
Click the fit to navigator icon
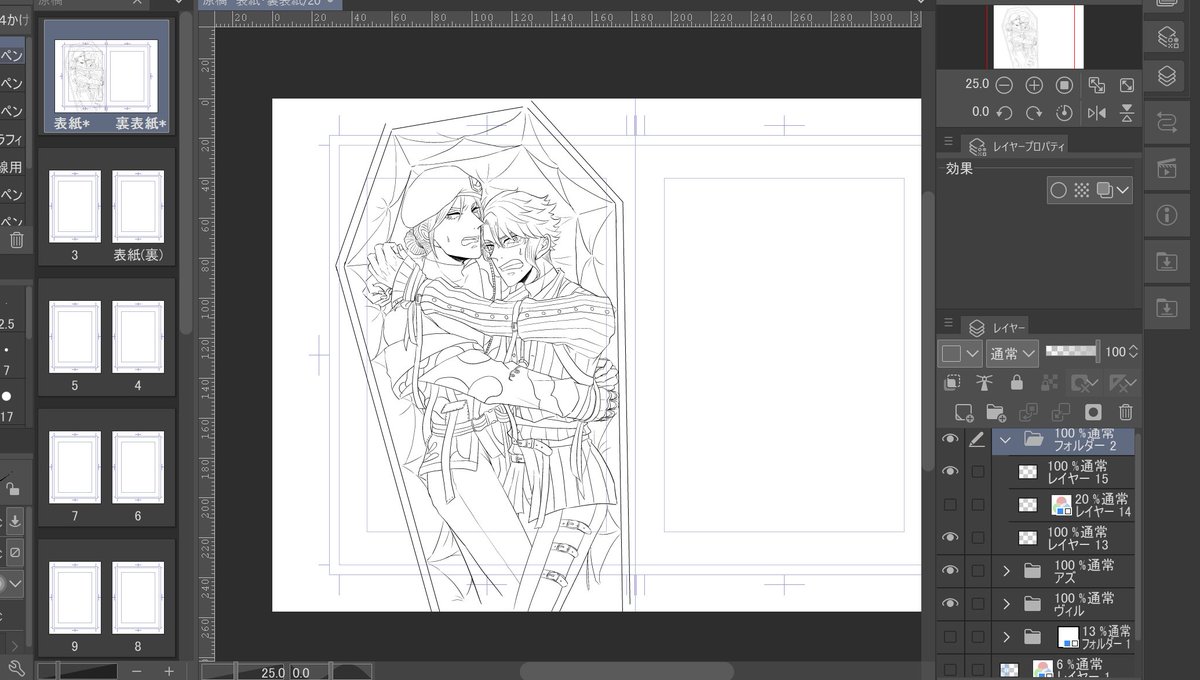point(1096,85)
